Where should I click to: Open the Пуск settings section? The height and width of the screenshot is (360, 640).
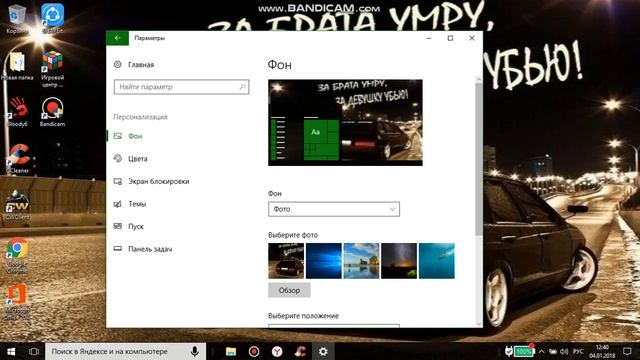click(129, 226)
